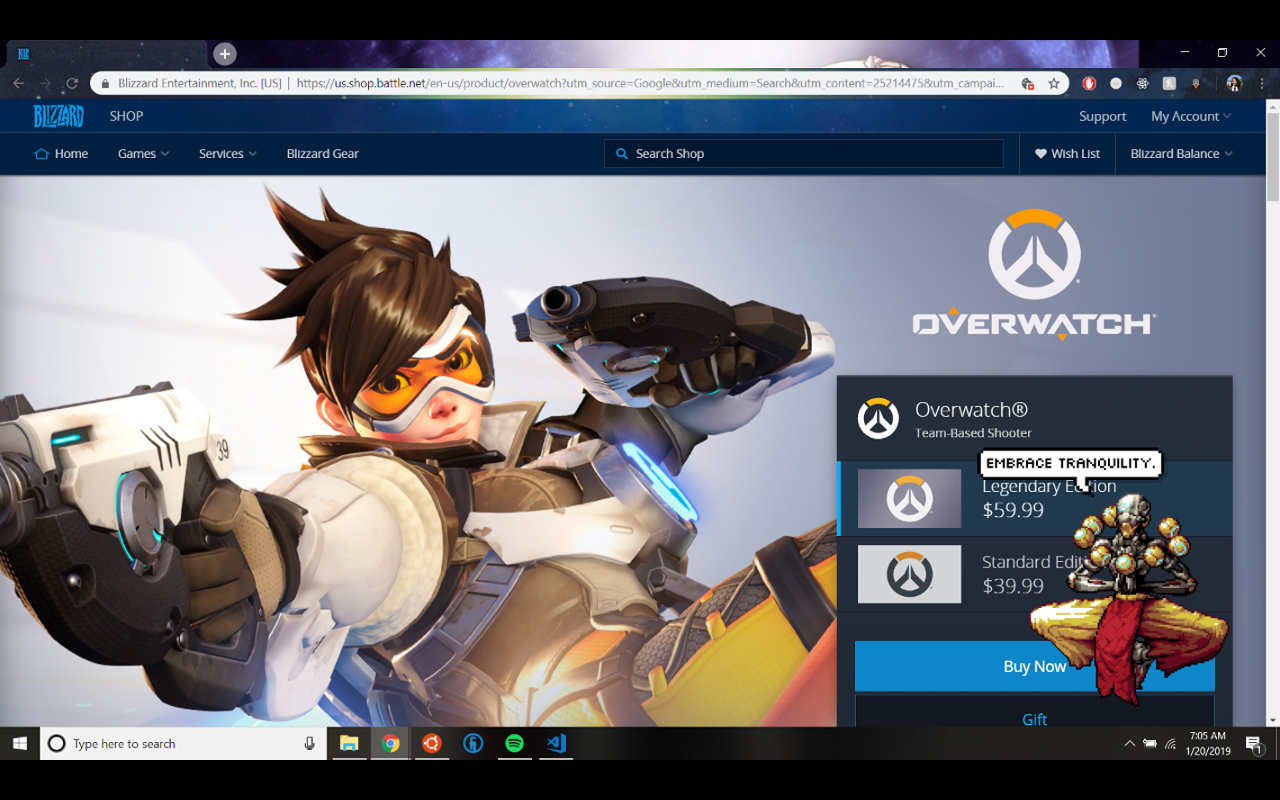Click the Legendary Edition thumbnail image

coord(909,498)
